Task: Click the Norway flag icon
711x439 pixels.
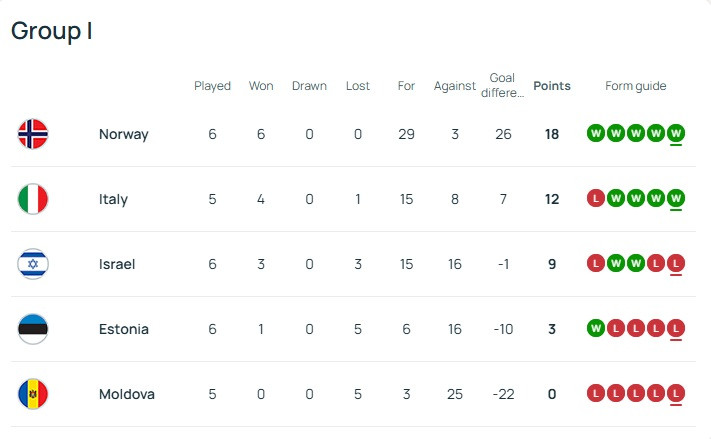Action: coord(33,134)
